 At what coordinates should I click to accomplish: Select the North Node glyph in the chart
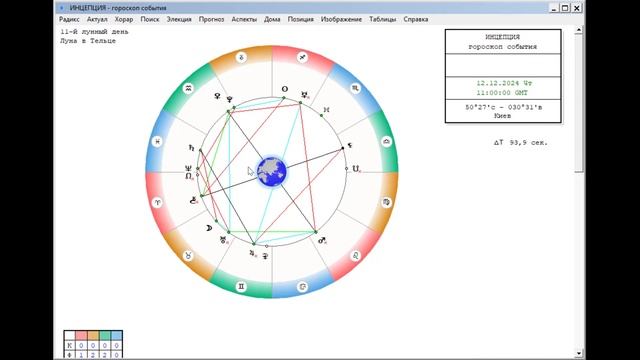(x=189, y=176)
